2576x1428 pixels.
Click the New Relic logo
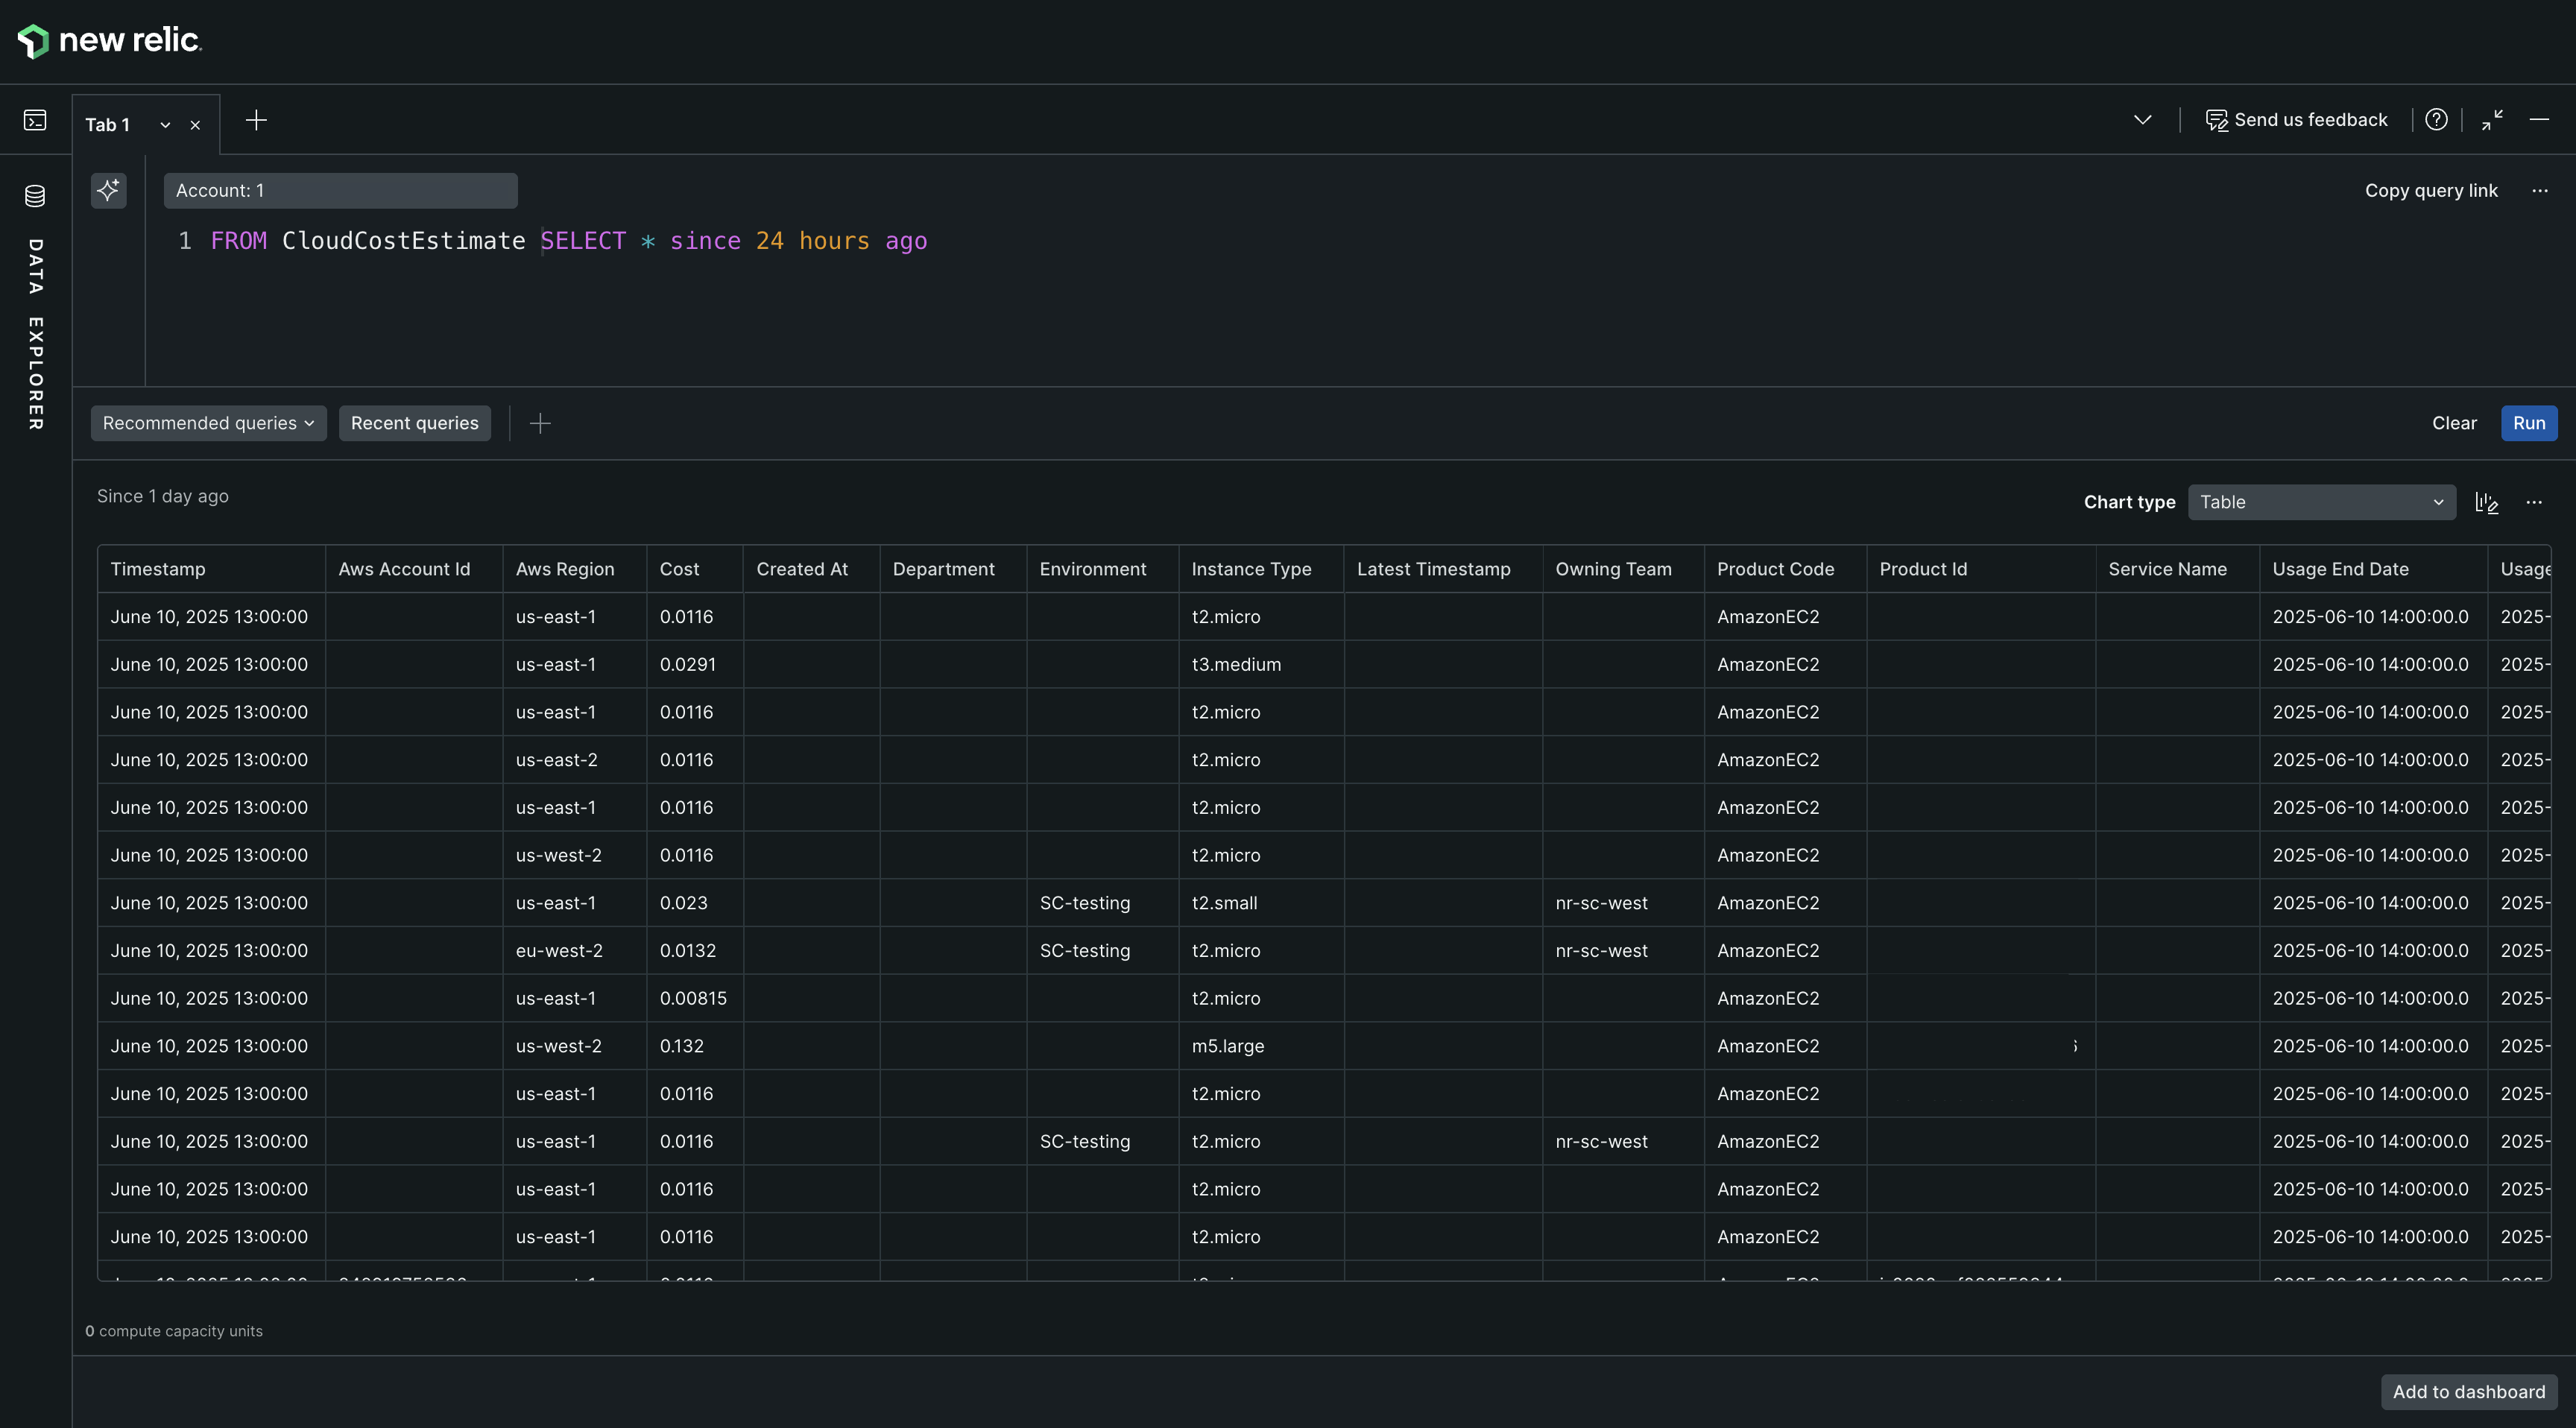coord(110,41)
